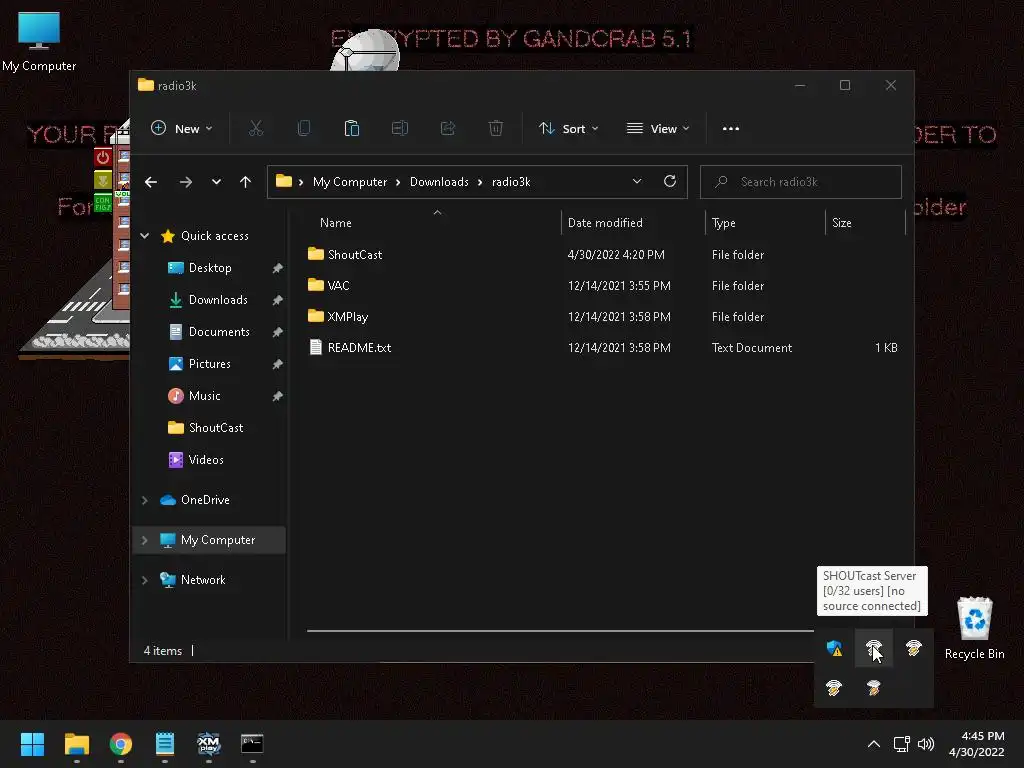This screenshot has width=1024, height=768.
Task: Open Windows Security shield tray icon
Action: [834, 648]
